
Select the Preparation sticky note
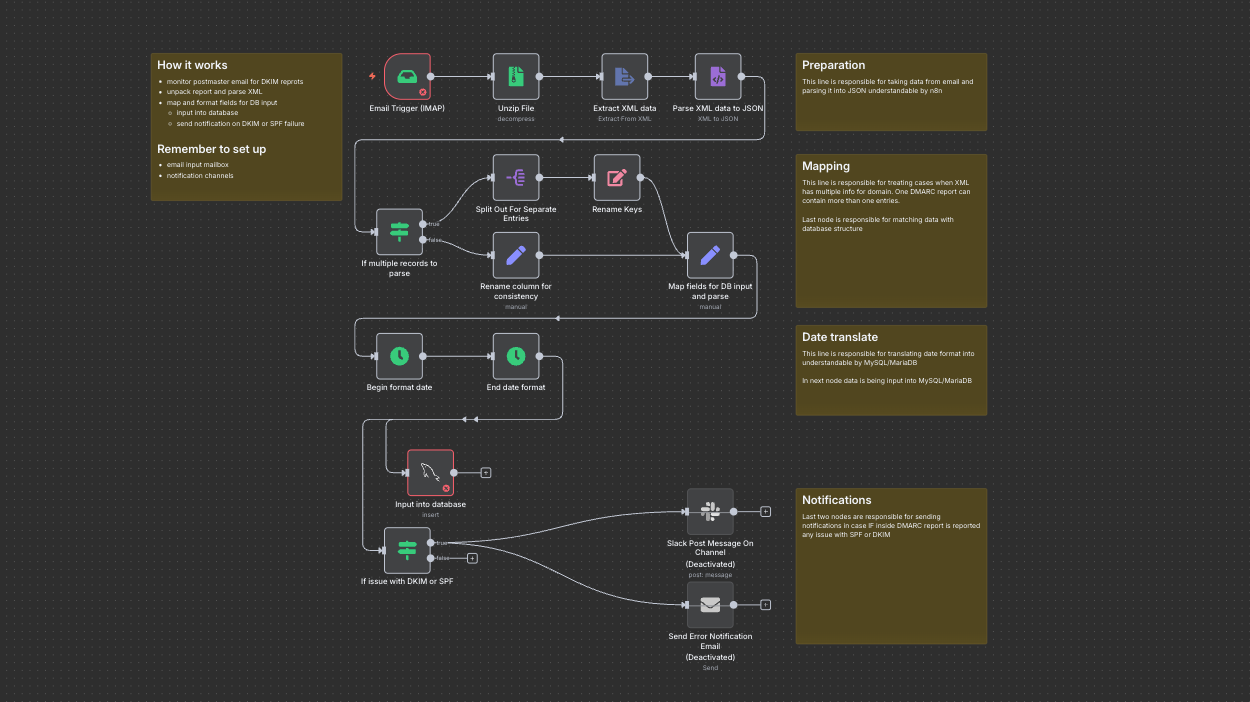(890, 92)
